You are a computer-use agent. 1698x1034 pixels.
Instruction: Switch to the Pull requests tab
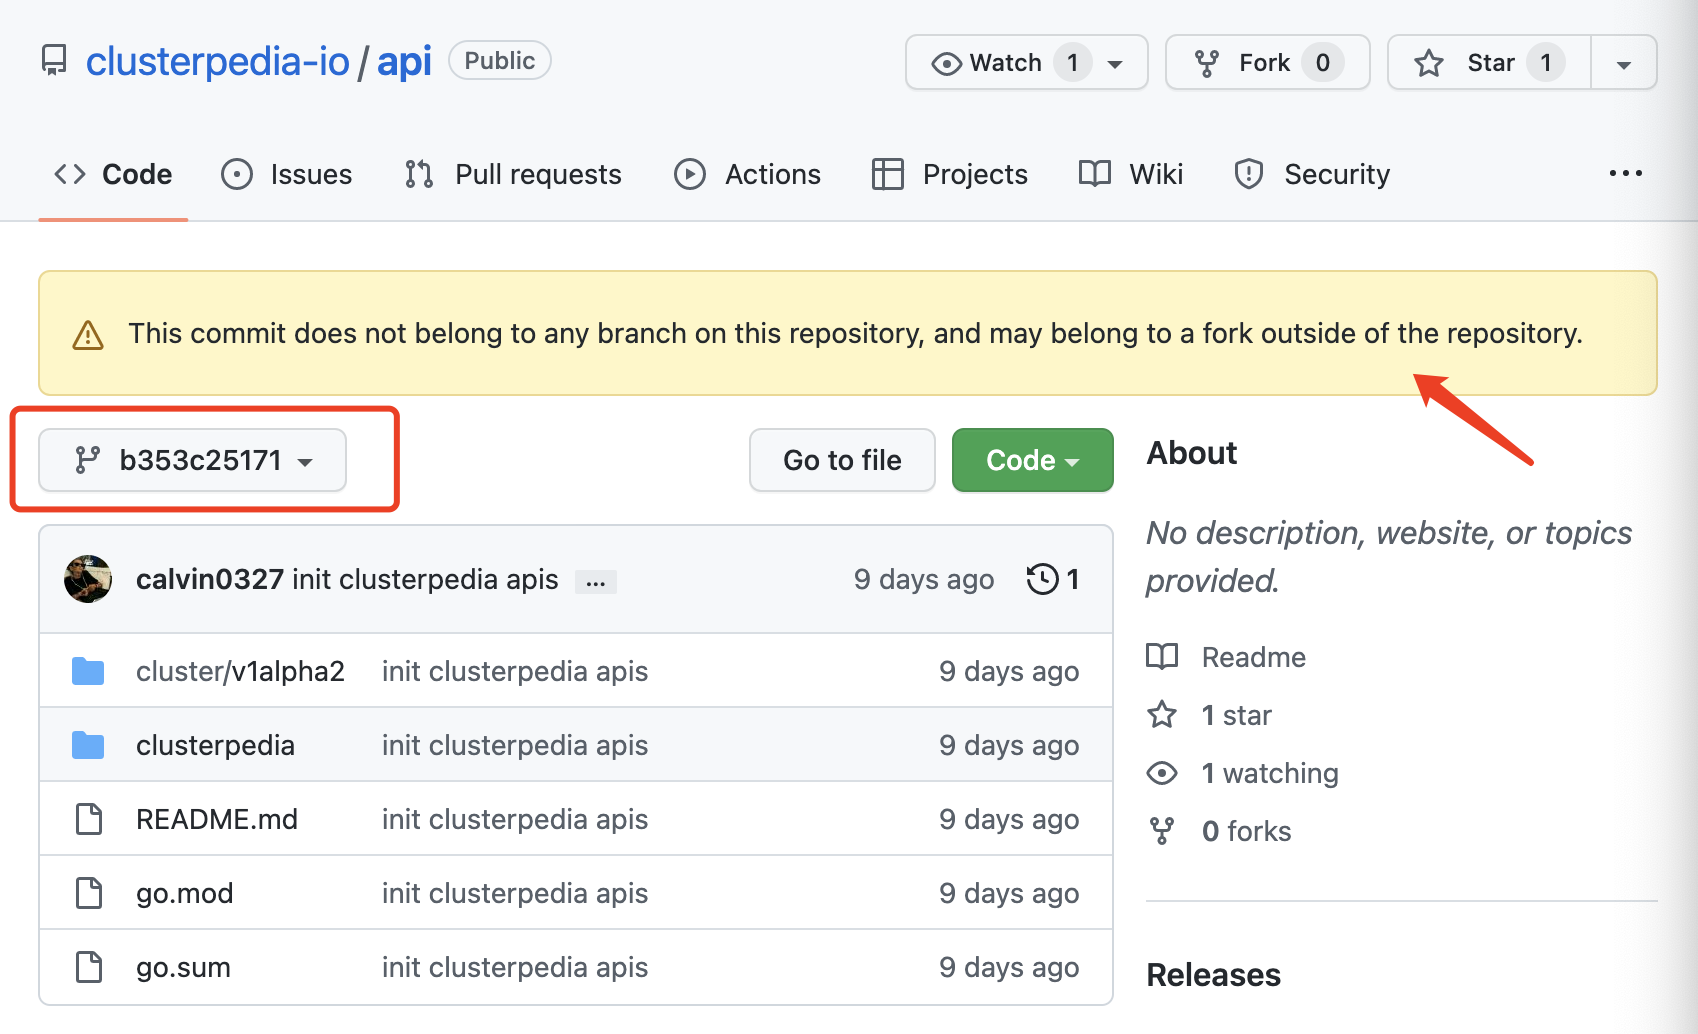click(x=537, y=173)
